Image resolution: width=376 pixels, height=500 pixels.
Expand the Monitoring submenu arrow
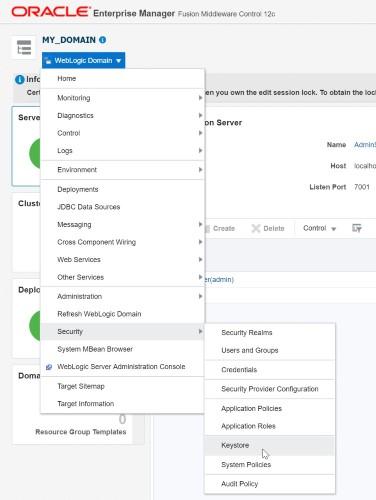coord(200,98)
